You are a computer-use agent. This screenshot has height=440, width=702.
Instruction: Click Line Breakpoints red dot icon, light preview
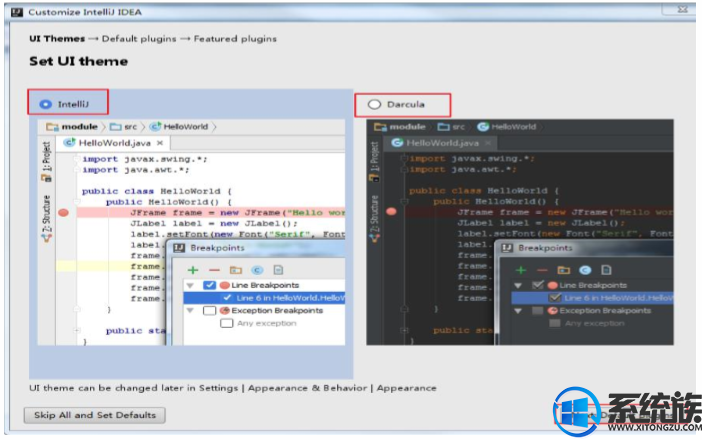(225, 285)
